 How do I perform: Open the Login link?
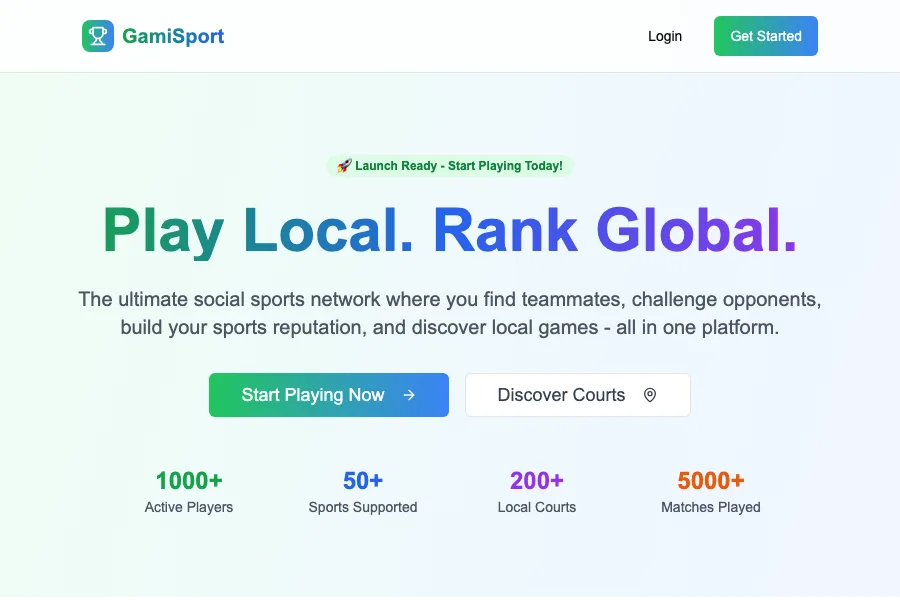pyautogui.click(x=665, y=36)
